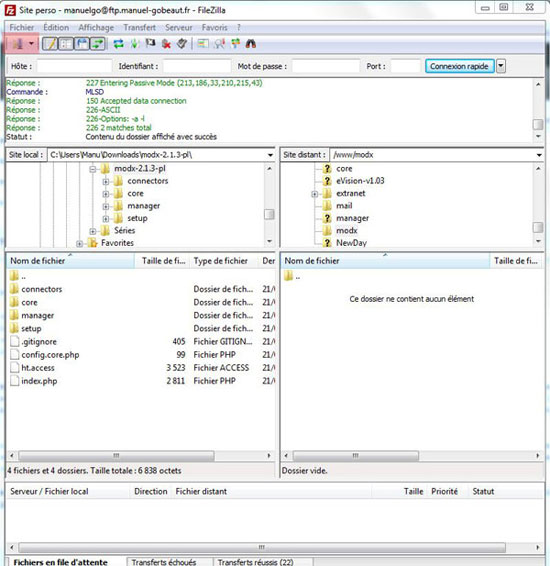The image size is (550, 566).
Task: Select the remote manager folder icon
Action: tap(327, 218)
